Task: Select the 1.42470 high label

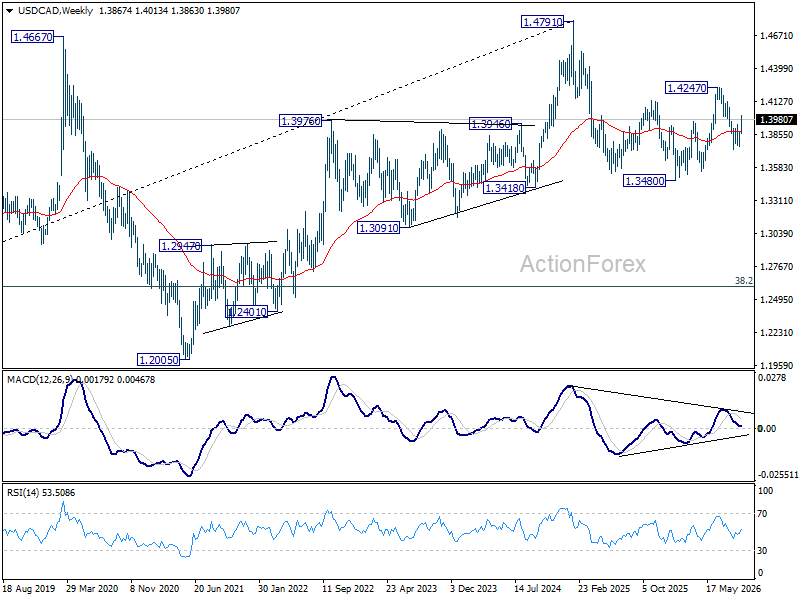Action: pyautogui.click(x=687, y=88)
